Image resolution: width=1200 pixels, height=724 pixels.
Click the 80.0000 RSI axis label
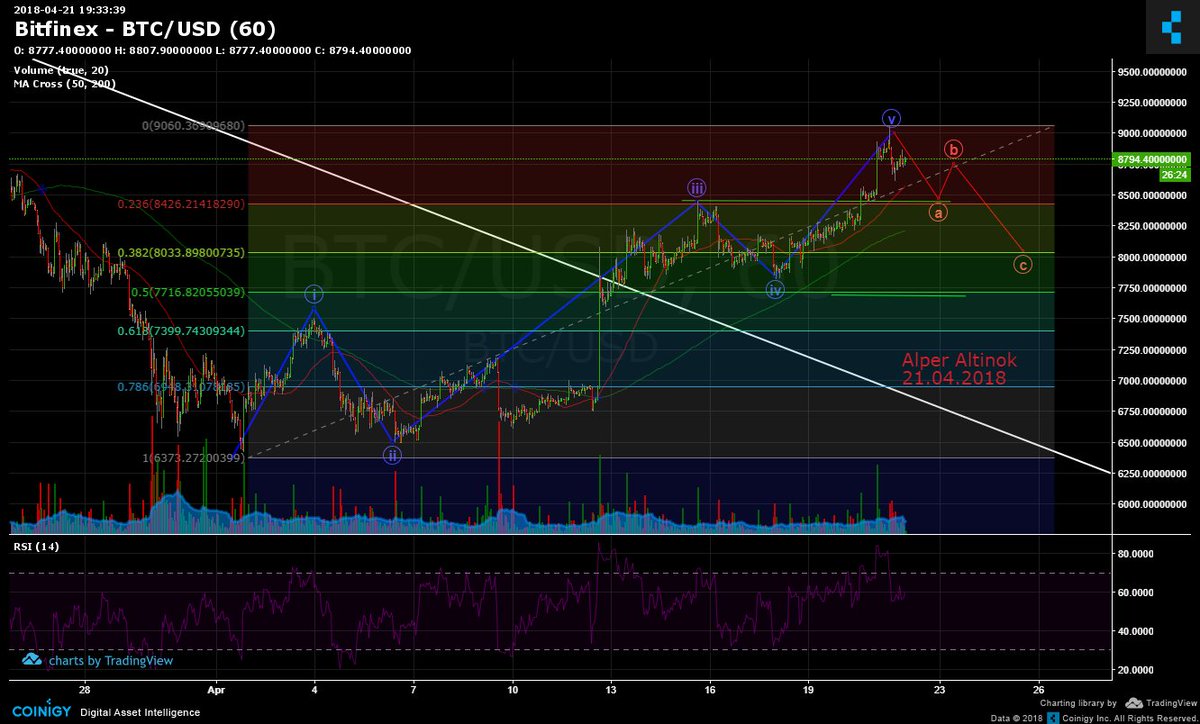1137,553
